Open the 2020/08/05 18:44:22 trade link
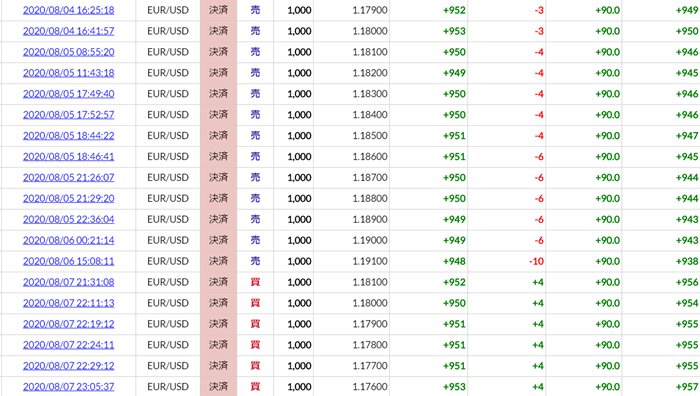The image size is (700, 396). (68, 136)
